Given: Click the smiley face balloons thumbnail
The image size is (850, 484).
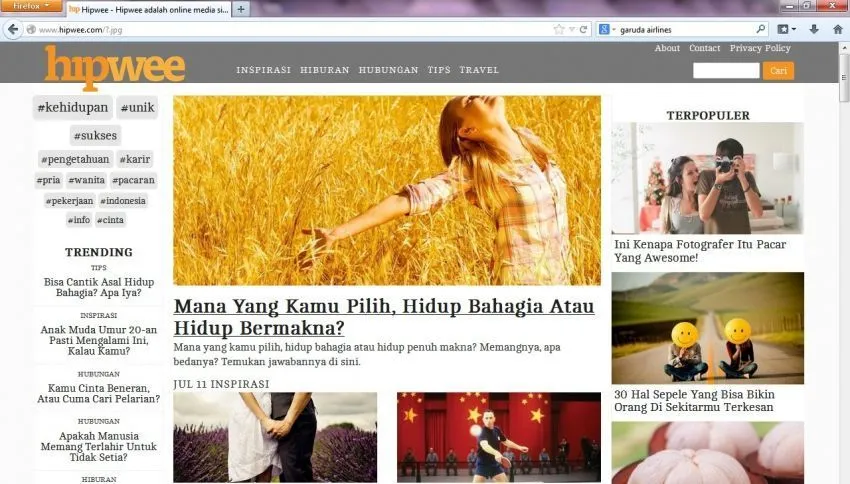Looking at the screenshot, I should pos(707,328).
